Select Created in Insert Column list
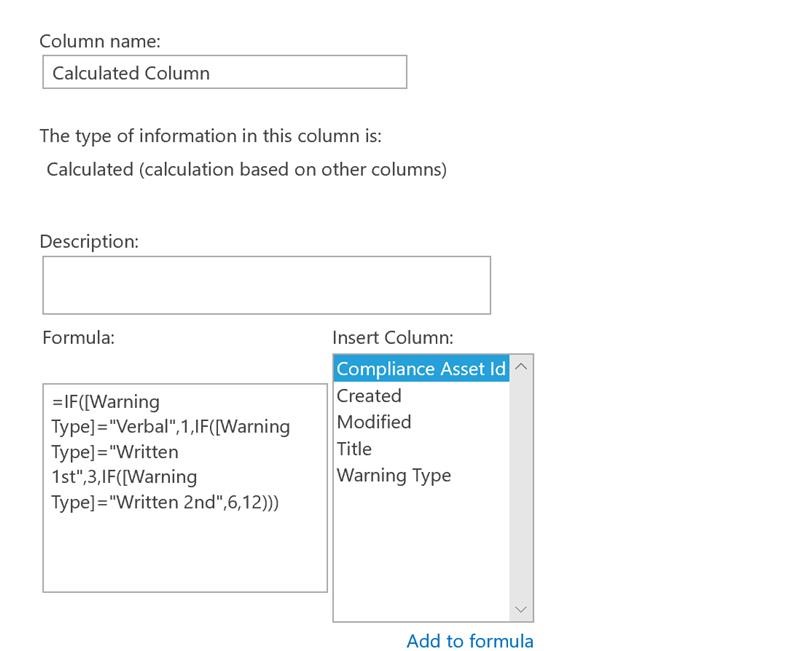Image resolution: width=800 pixels, height=651 pixels. pos(369,395)
